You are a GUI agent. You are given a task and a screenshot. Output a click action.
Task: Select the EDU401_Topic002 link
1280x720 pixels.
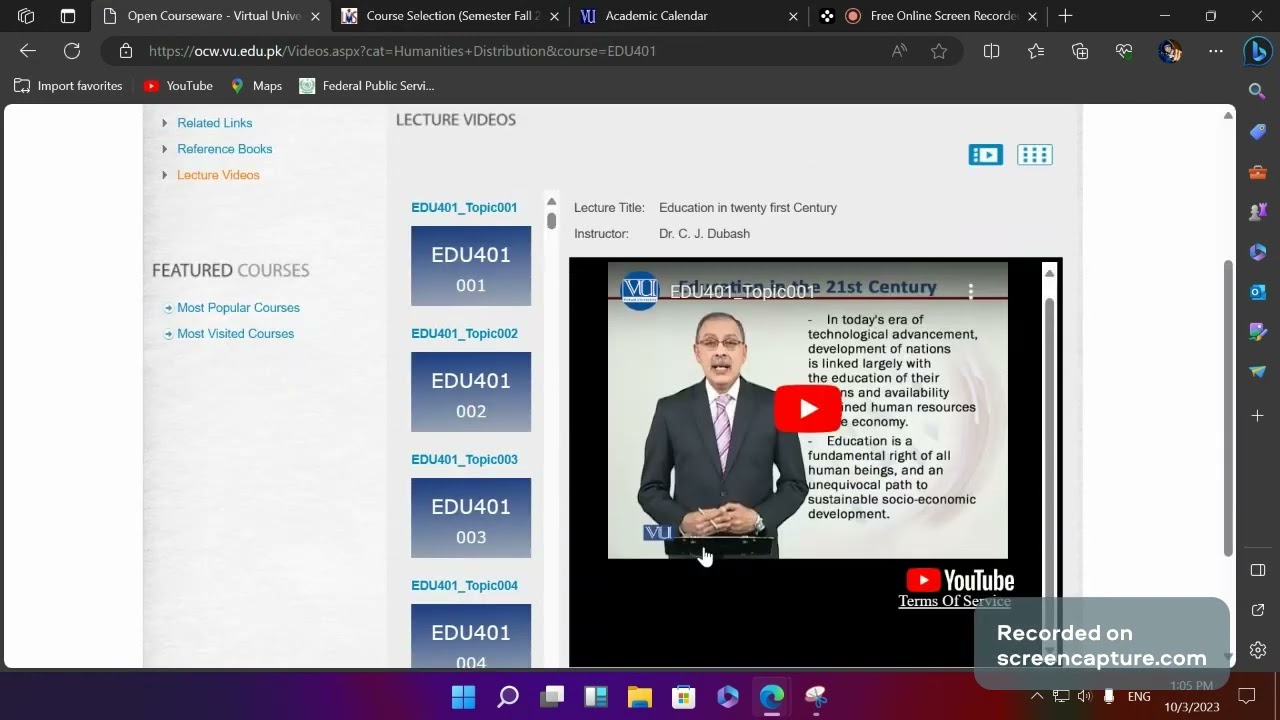click(464, 334)
